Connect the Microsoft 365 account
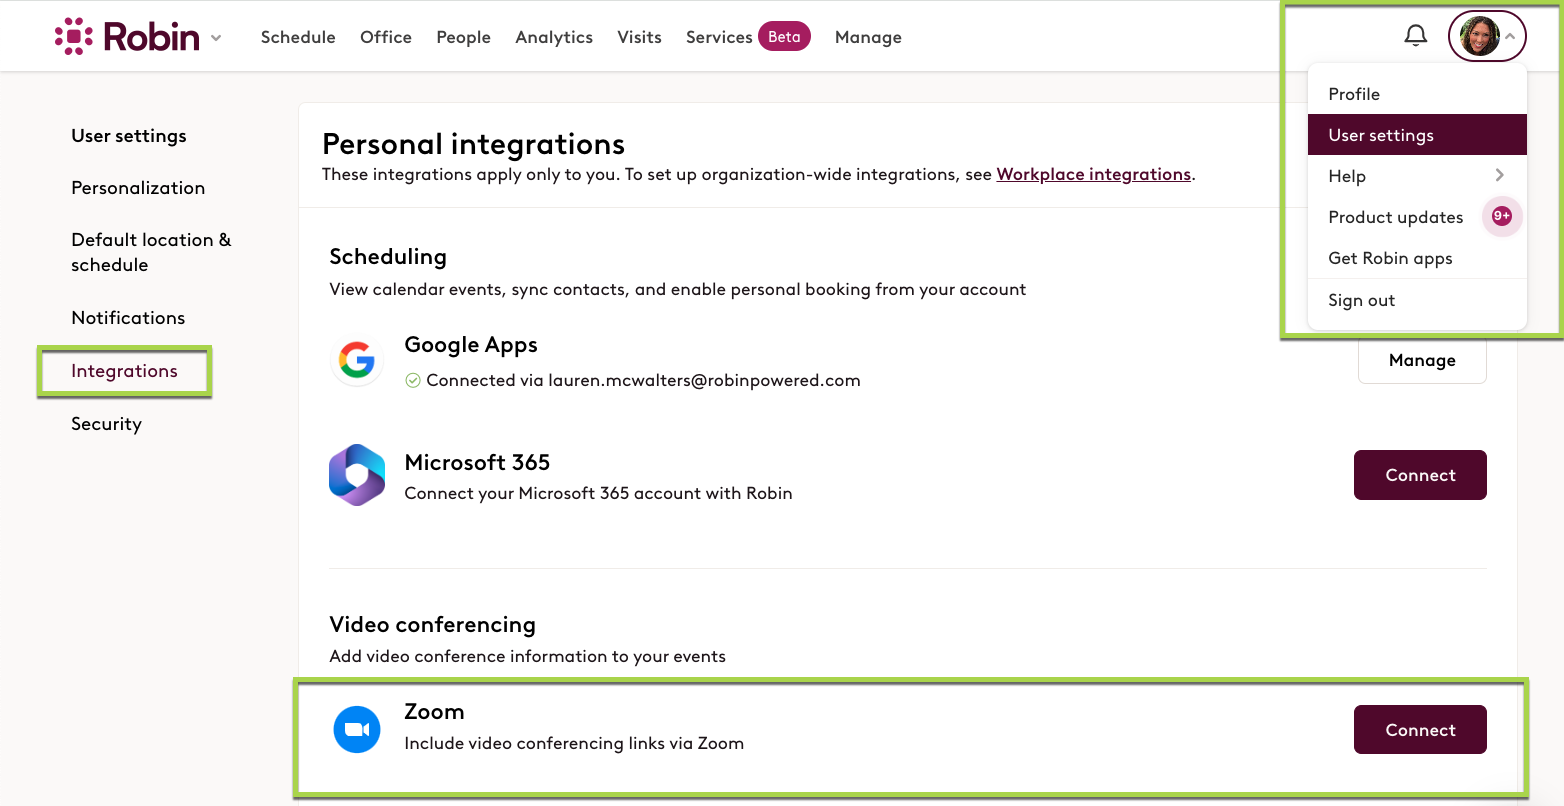This screenshot has height=806, width=1564. coord(1420,474)
